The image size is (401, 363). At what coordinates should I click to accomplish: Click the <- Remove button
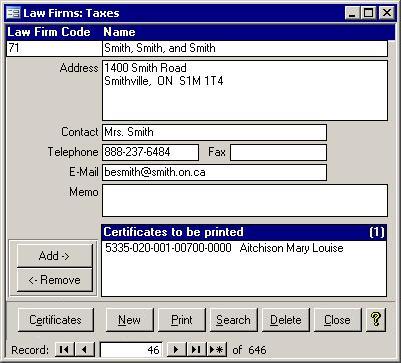pyautogui.click(x=54, y=280)
